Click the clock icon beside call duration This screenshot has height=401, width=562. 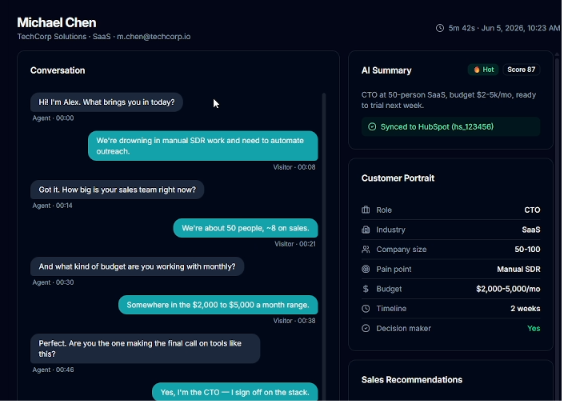click(440, 28)
